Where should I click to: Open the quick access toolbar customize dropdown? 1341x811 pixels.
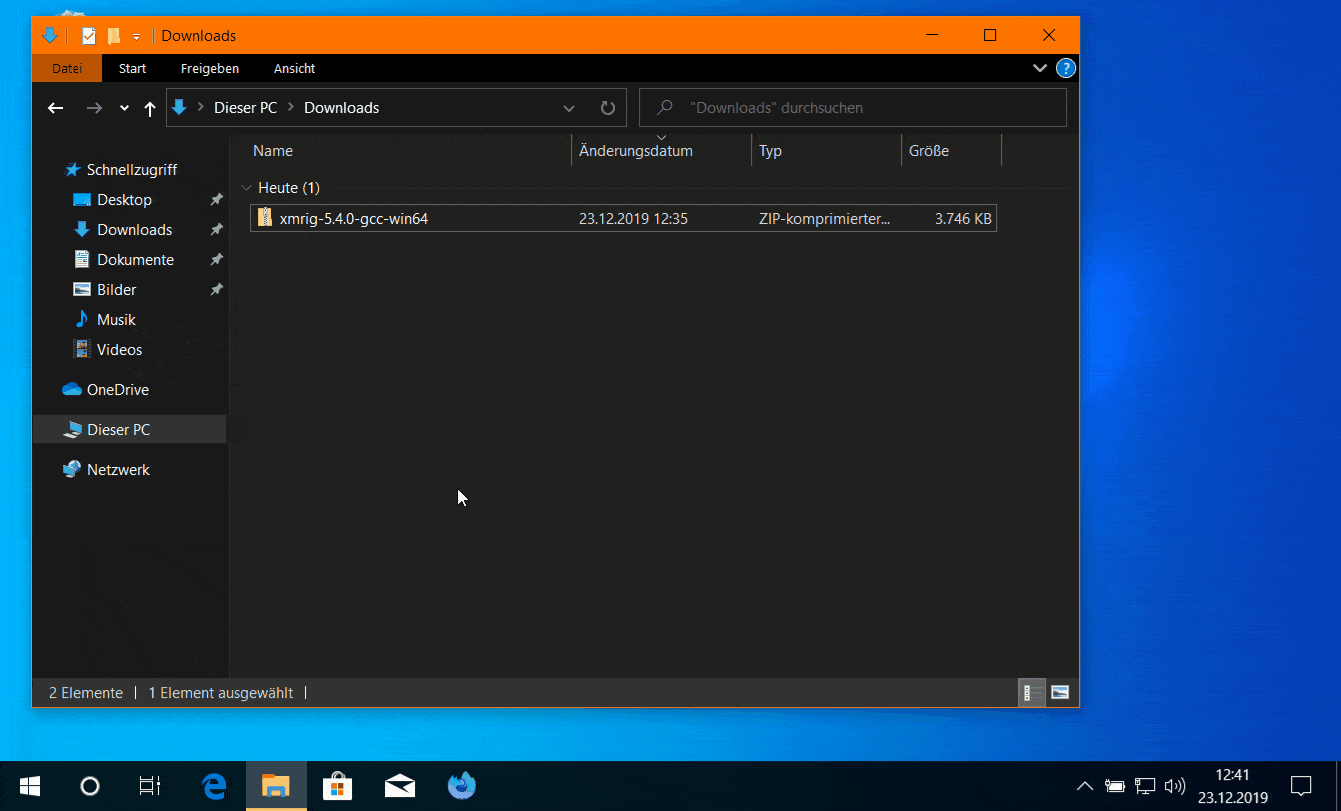coord(136,36)
